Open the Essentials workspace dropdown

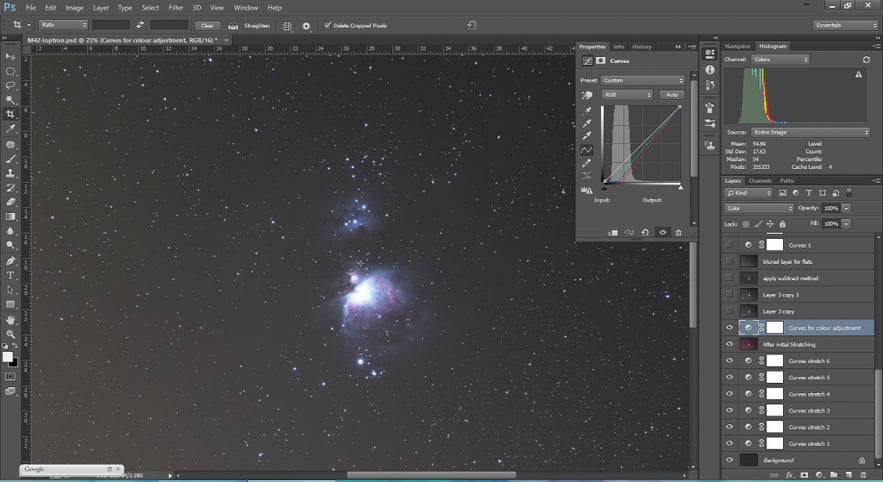coord(846,25)
